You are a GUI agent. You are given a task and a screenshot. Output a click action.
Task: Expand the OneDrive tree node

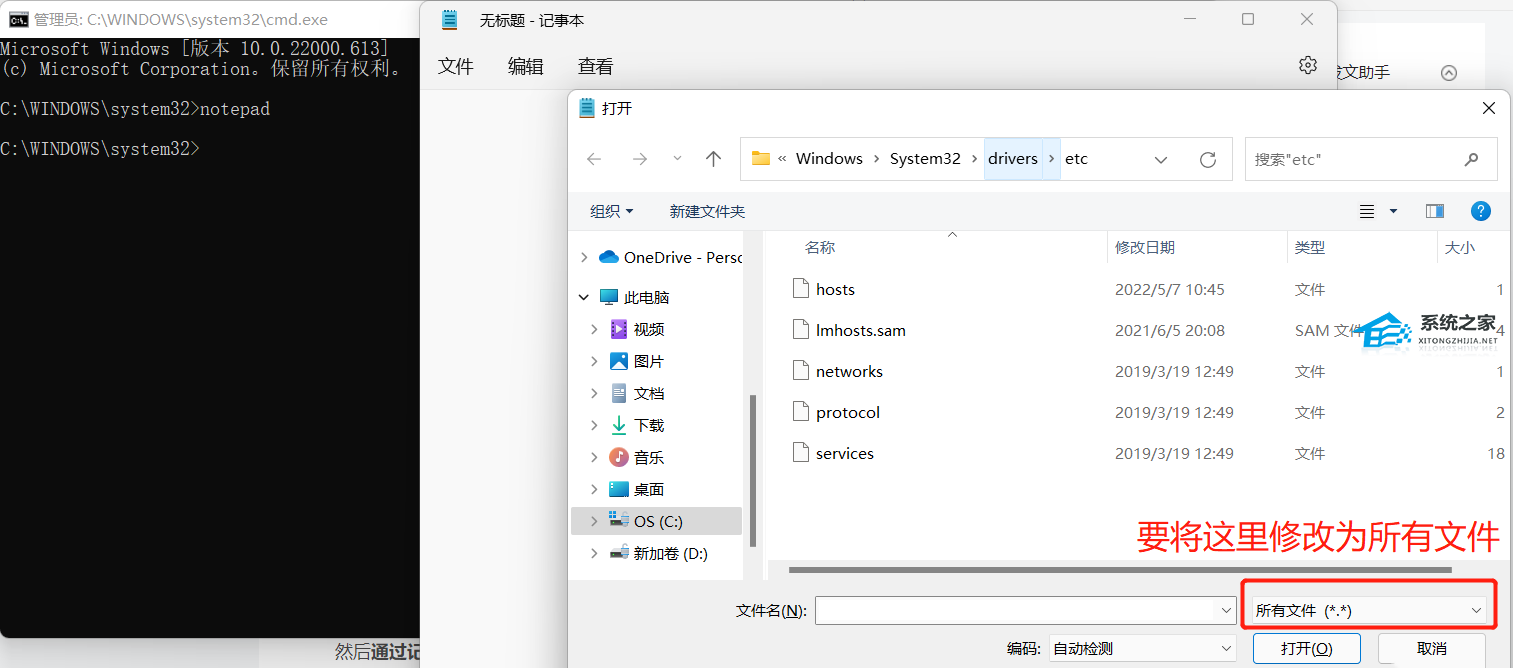tap(584, 257)
